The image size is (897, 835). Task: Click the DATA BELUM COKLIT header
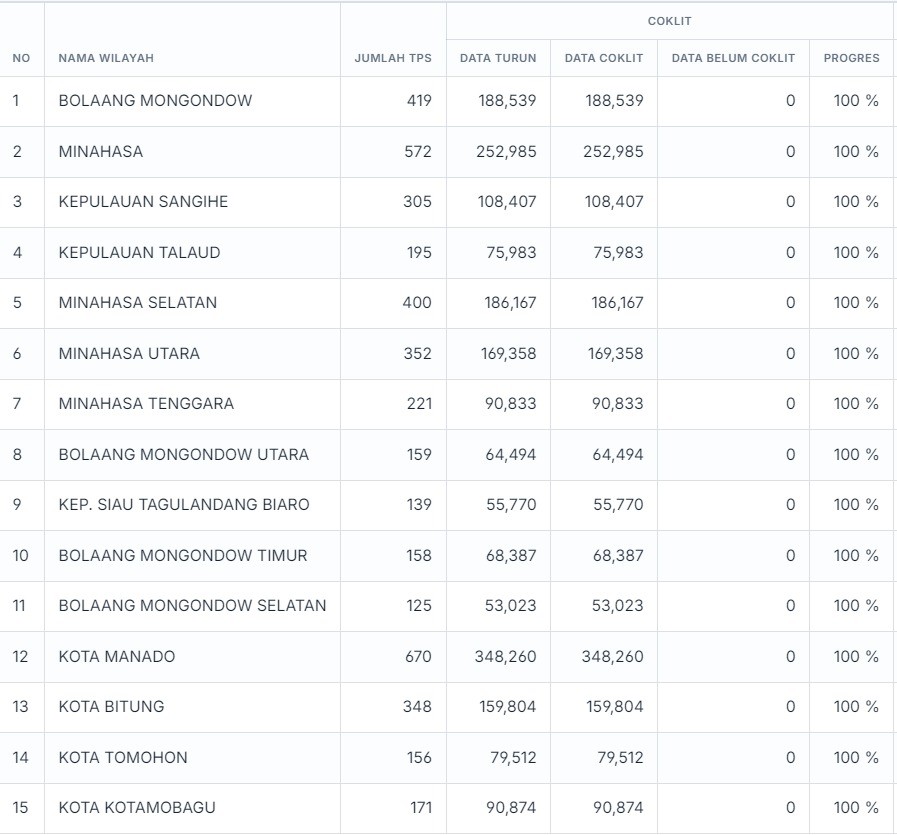coord(733,58)
